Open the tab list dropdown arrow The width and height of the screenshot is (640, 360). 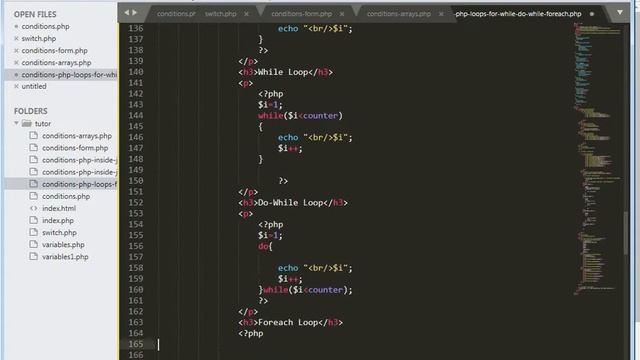620,13
